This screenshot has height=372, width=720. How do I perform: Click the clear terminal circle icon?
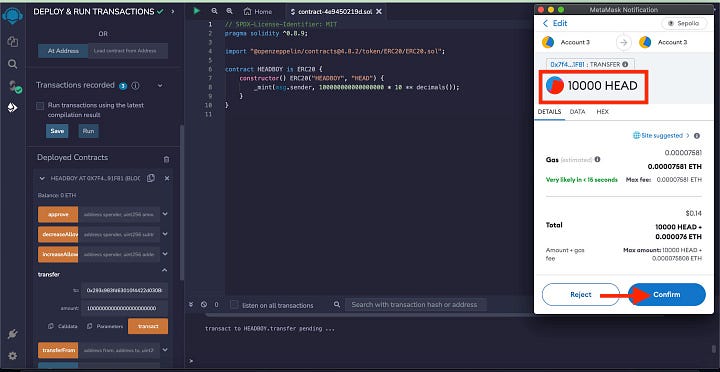pos(203,304)
